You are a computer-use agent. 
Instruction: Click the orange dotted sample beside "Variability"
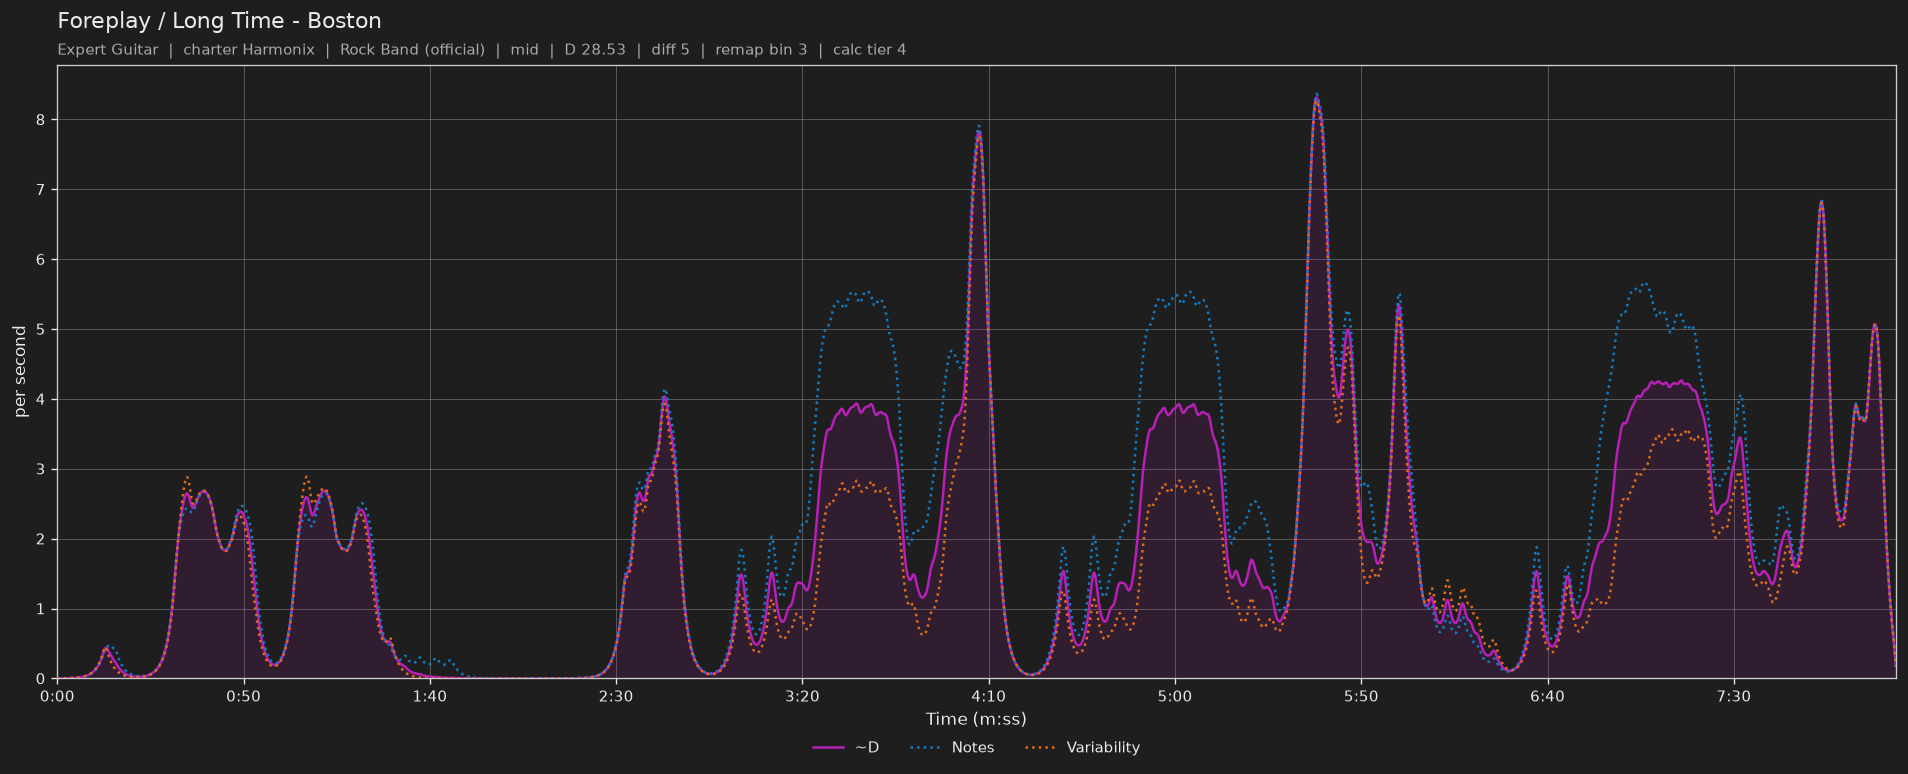(x=1041, y=748)
